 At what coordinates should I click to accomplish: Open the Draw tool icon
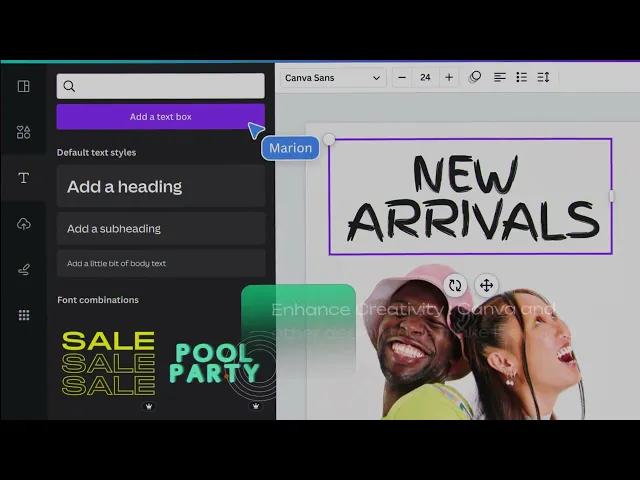[x=24, y=269]
